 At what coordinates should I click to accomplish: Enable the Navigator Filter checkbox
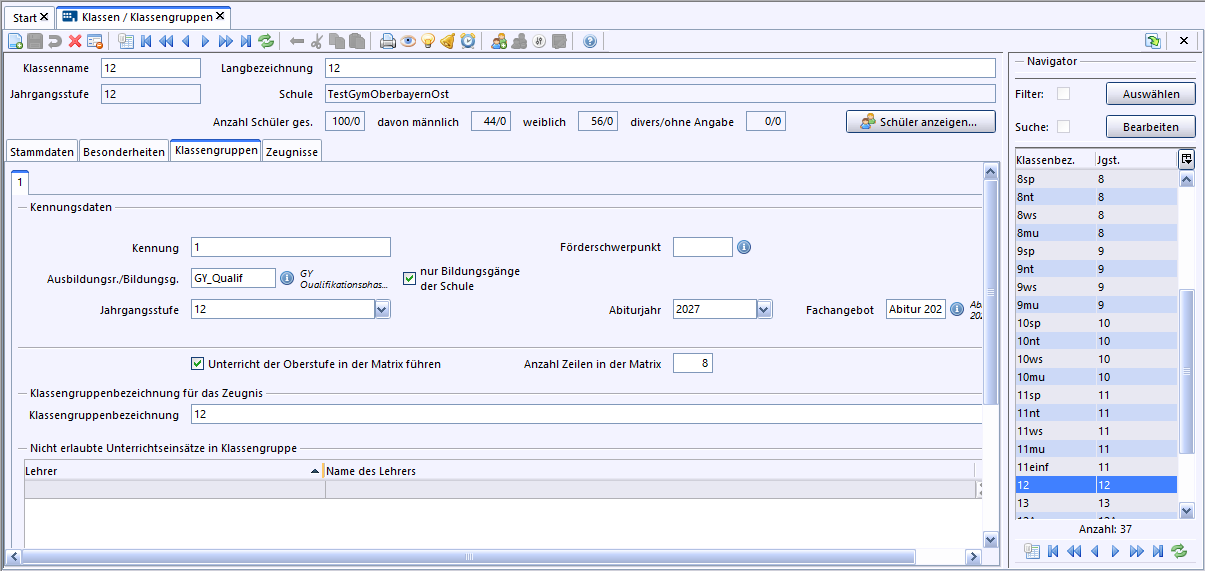(x=1064, y=94)
